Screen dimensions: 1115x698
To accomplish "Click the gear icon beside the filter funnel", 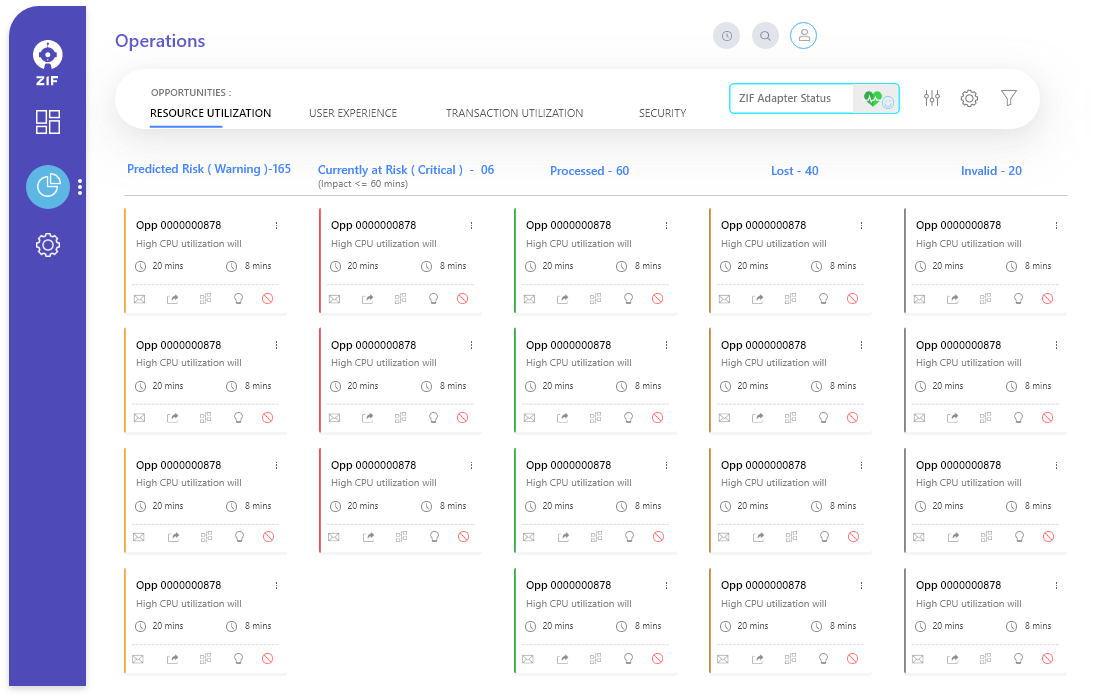I will point(969,98).
